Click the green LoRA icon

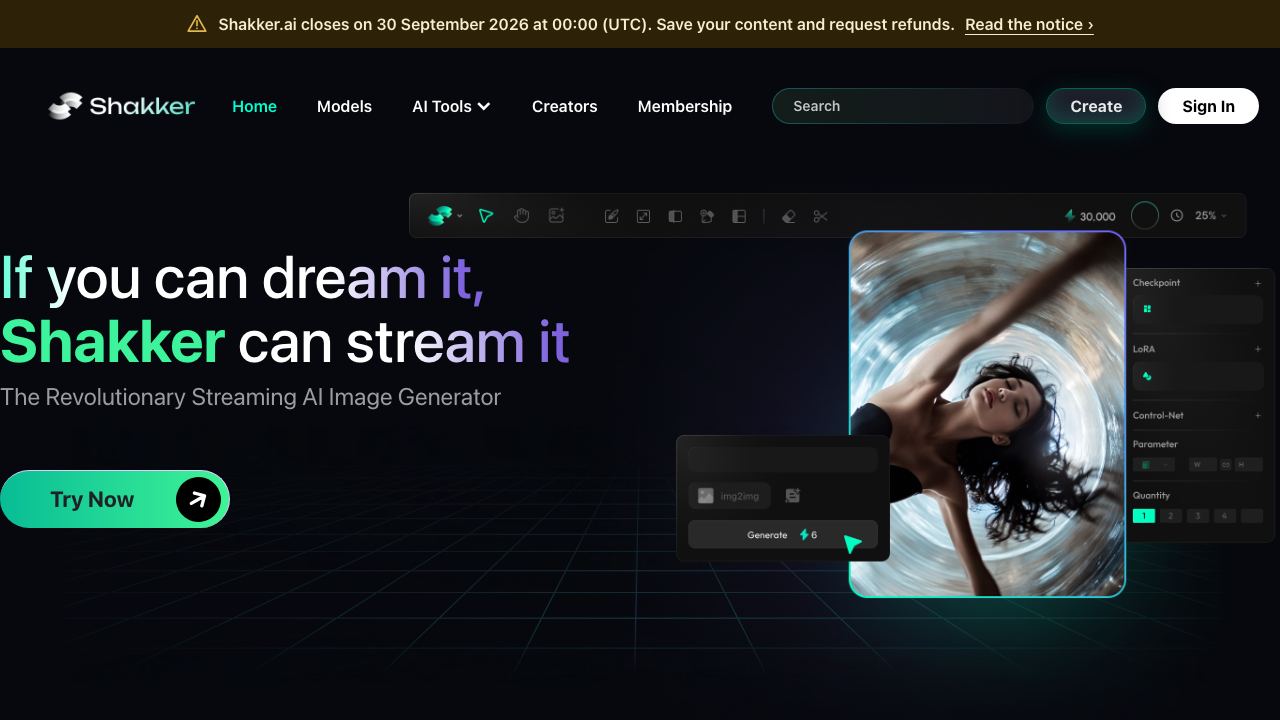click(1147, 376)
